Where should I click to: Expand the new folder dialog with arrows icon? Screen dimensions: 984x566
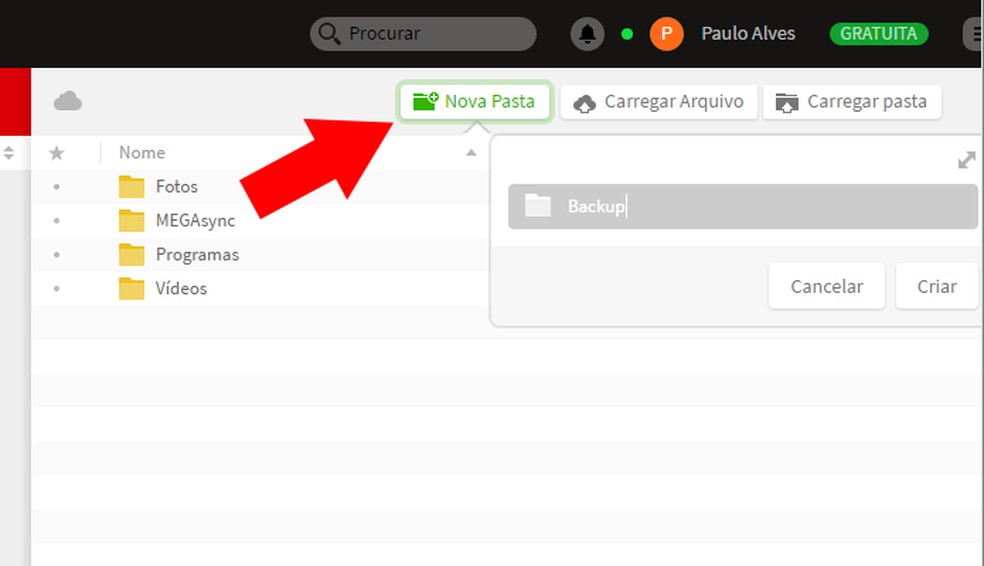click(x=966, y=161)
